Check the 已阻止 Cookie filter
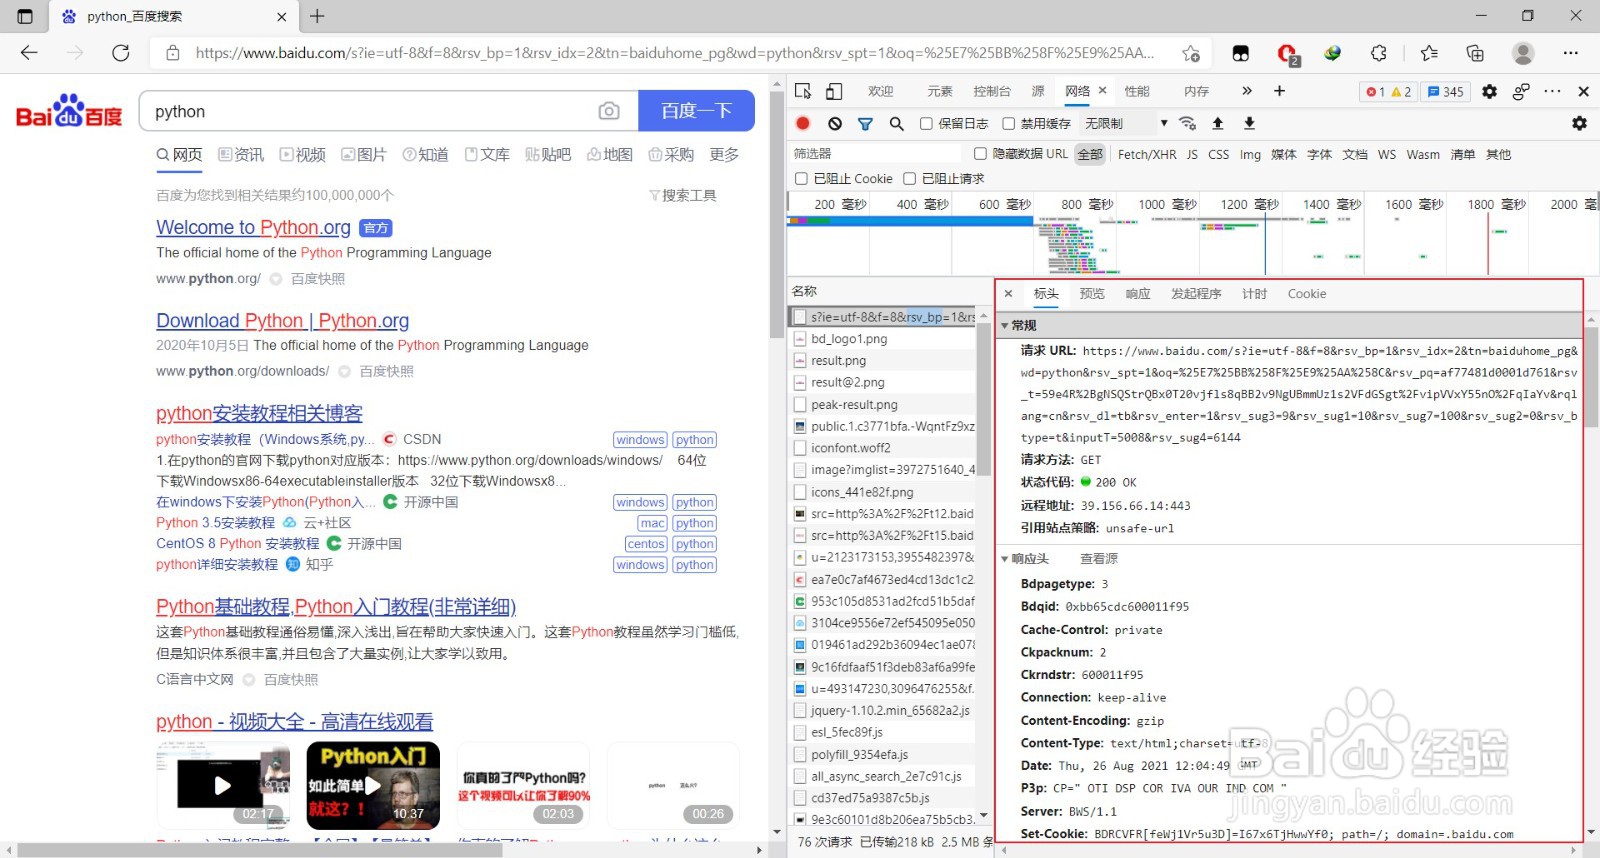 click(801, 179)
